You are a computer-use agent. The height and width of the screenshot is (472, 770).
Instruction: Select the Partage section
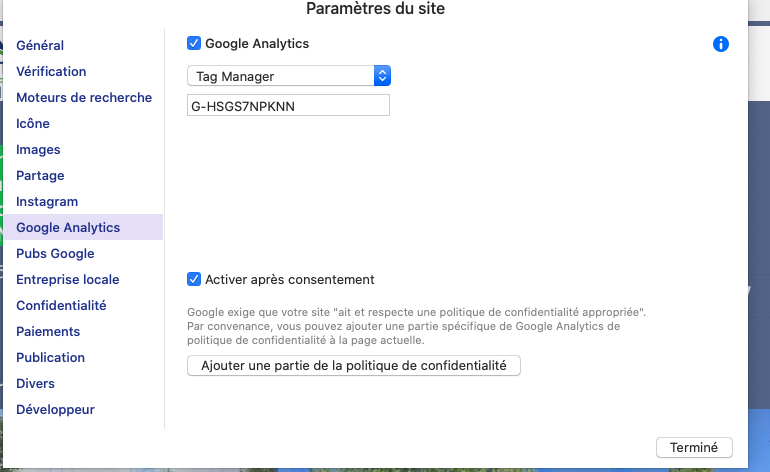(x=40, y=176)
